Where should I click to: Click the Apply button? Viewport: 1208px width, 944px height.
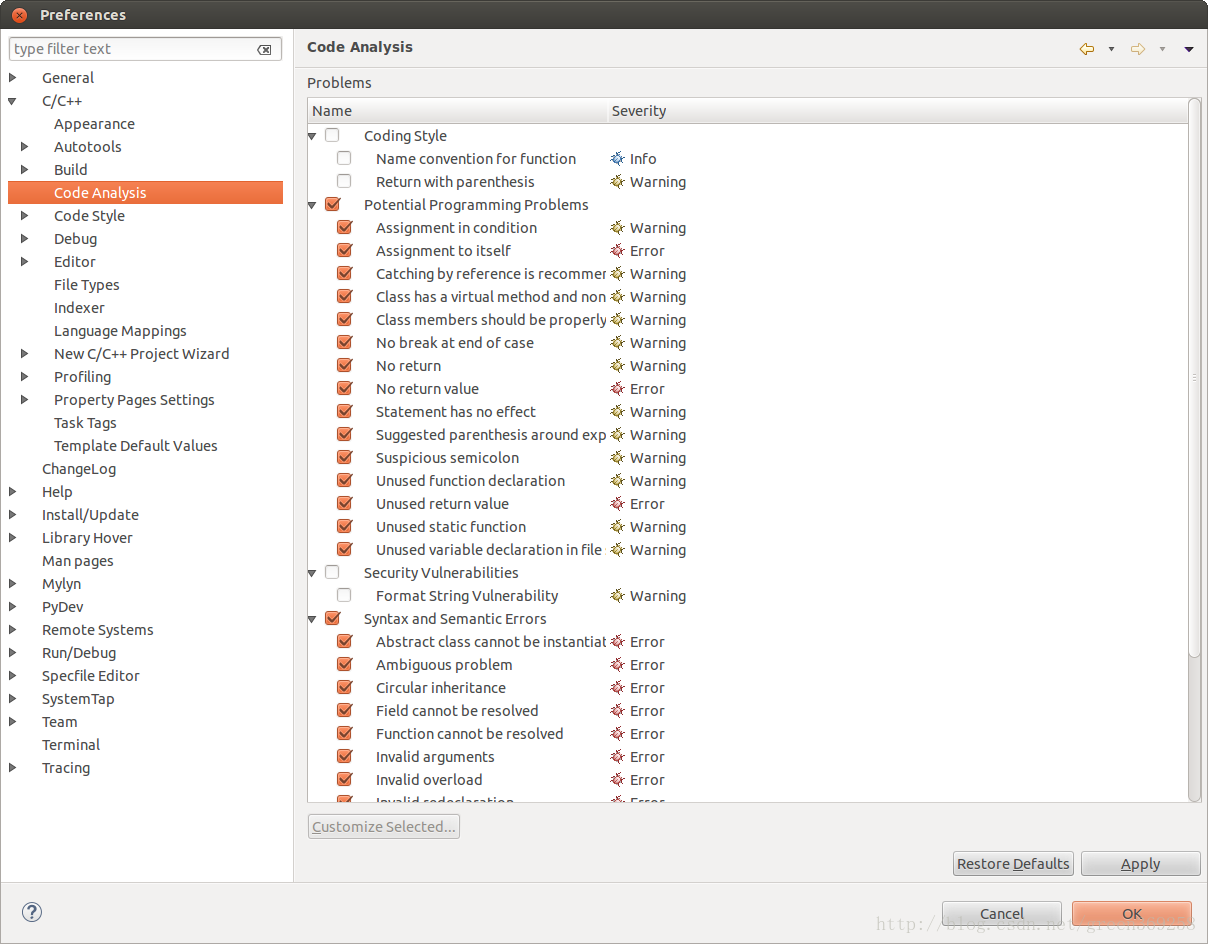[1140, 864]
